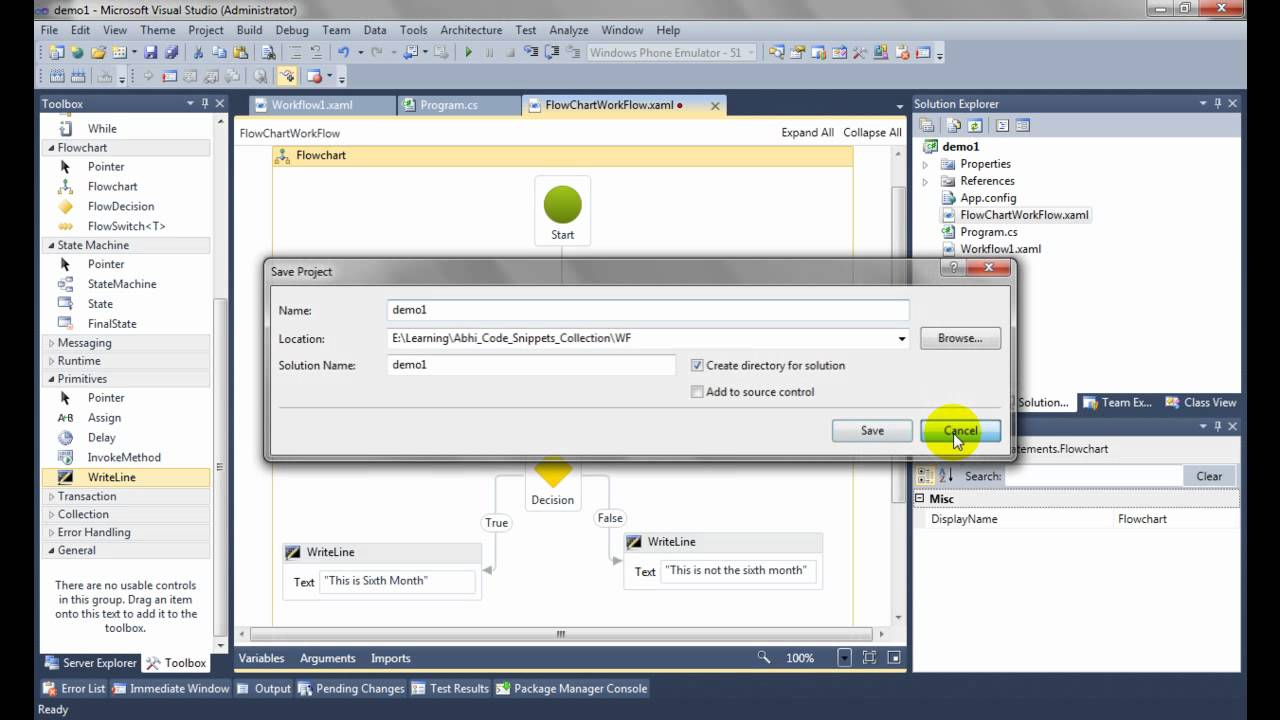Click the New Project toolbar icon

tap(56, 52)
